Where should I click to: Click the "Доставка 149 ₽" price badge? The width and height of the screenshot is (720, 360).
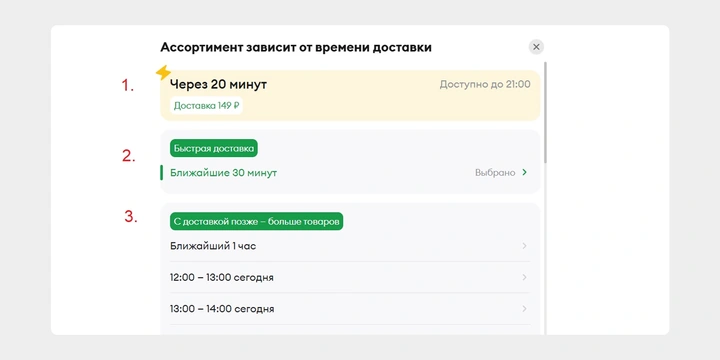click(207, 106)
